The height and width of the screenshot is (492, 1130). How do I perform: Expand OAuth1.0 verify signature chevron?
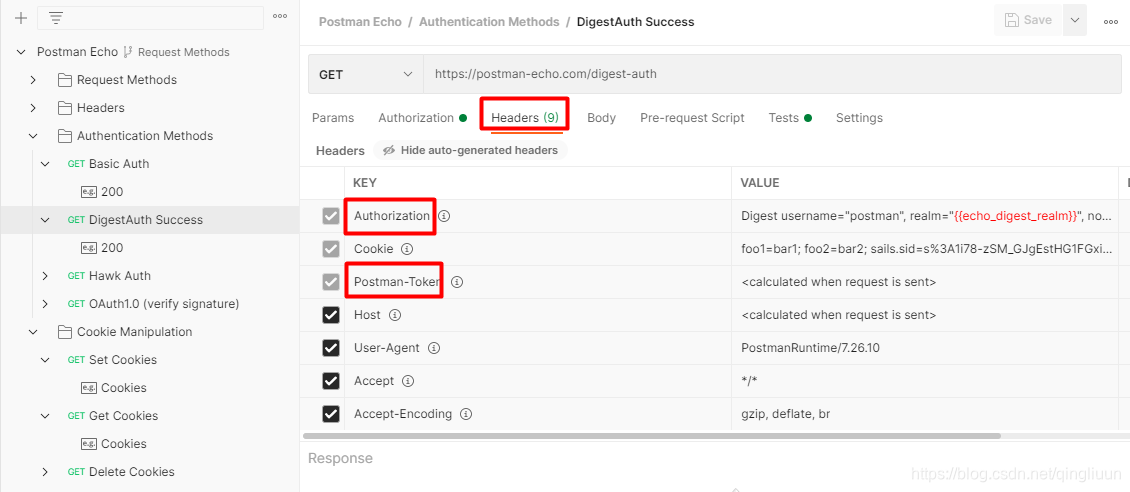[45, 303]
